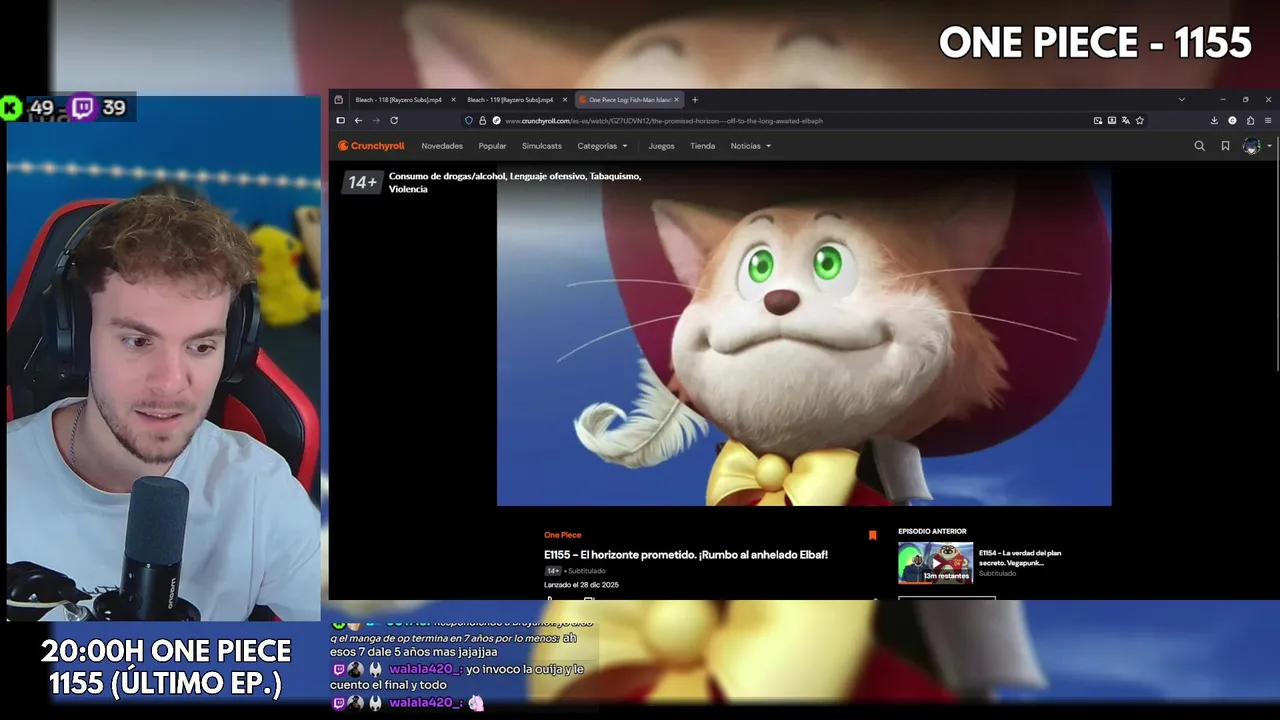Screen dimensions: 1280x720
Task: Click the Lanzado el 28 dic 2025 text
Action: (x=581, y=585)
